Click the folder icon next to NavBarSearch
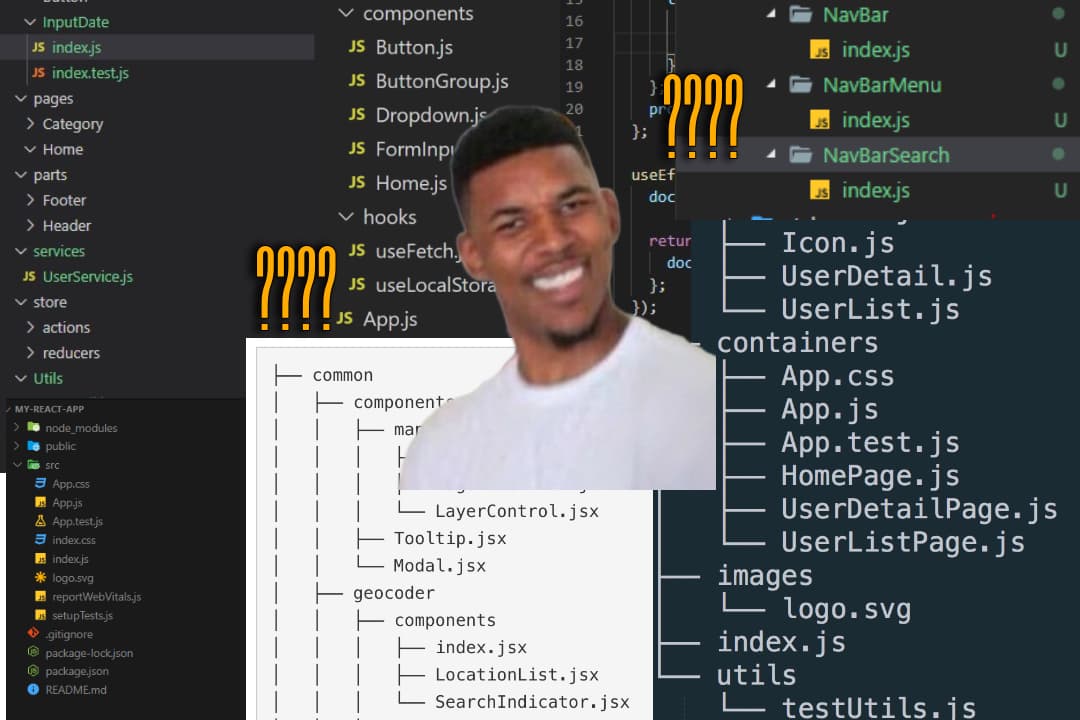The width and height of the screenshot is (1080, 720). coord(800,155)
